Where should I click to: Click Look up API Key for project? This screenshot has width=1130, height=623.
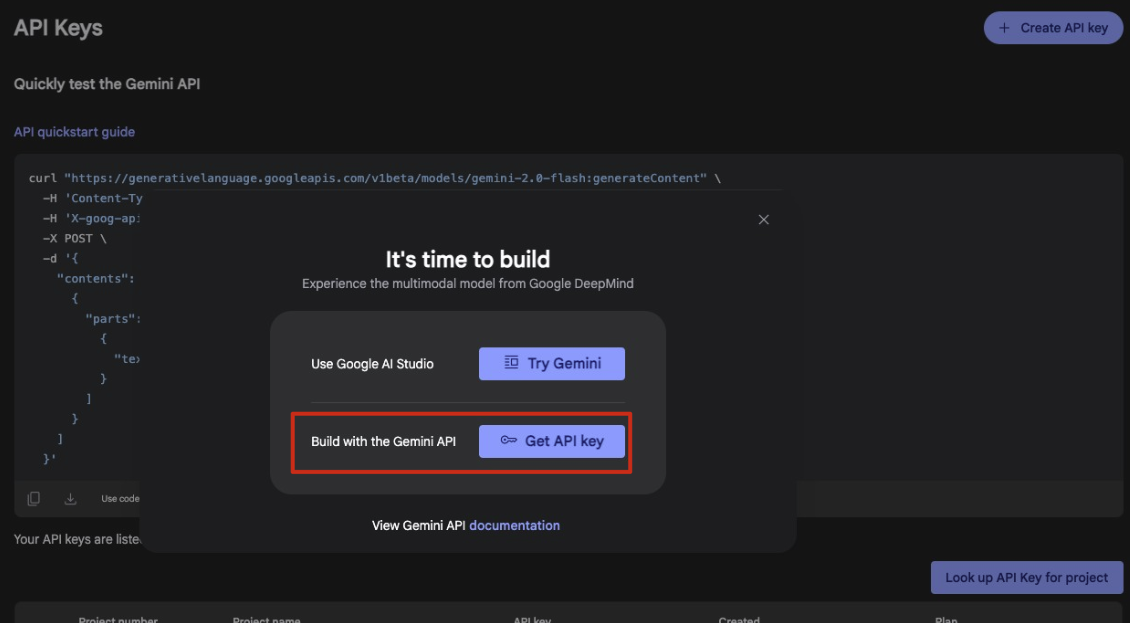1026,578
